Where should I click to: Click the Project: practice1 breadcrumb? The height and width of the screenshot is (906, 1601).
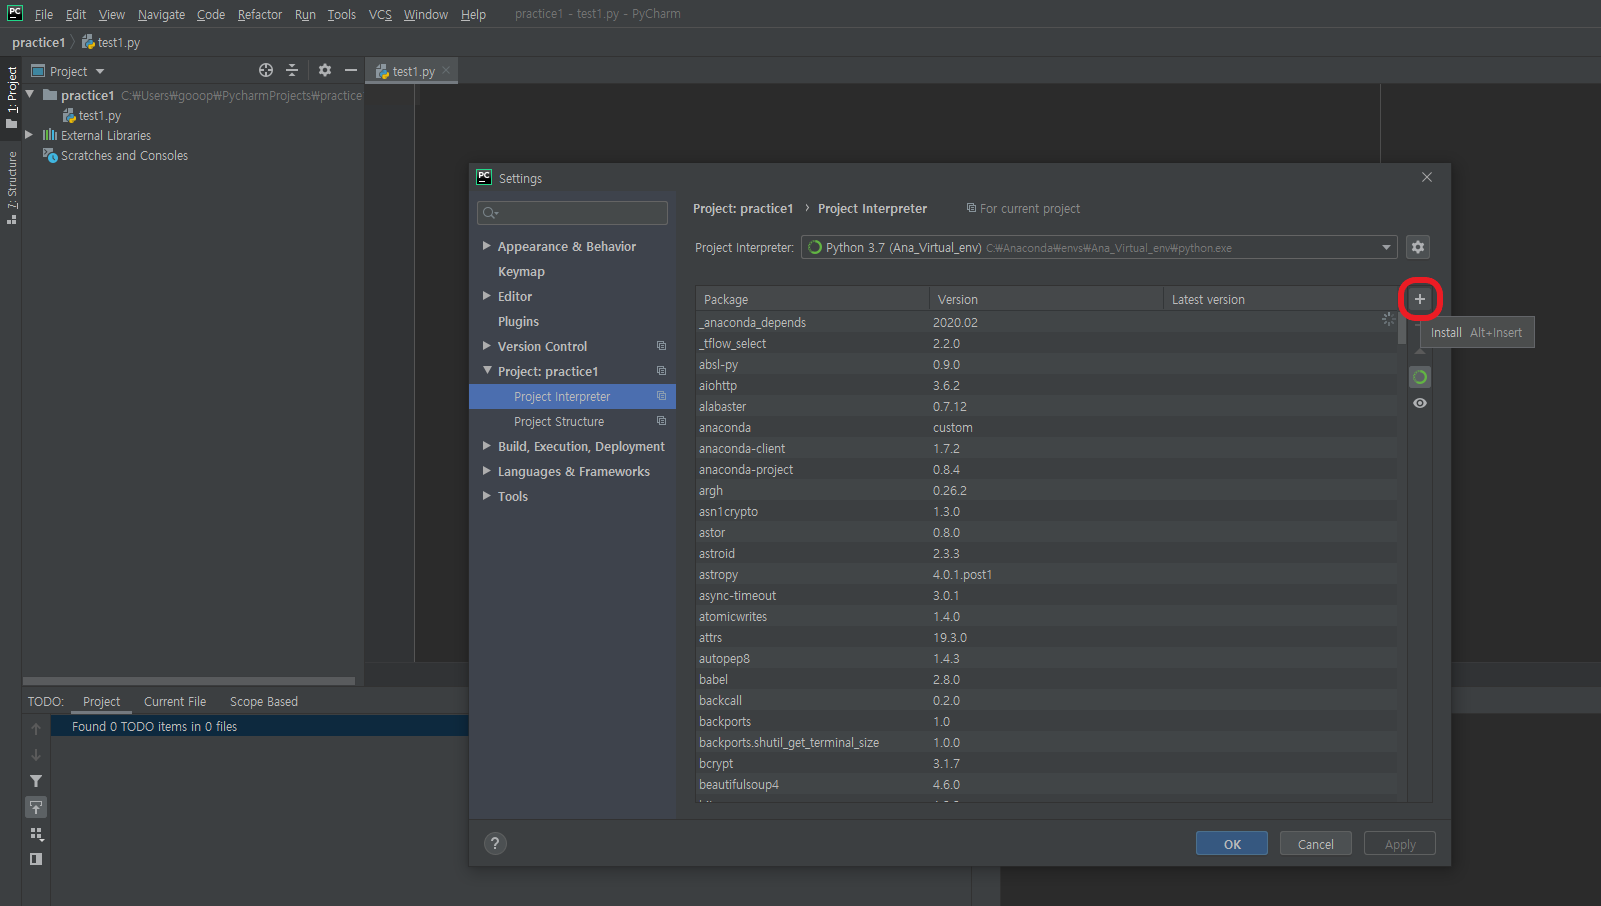(742, 208)
